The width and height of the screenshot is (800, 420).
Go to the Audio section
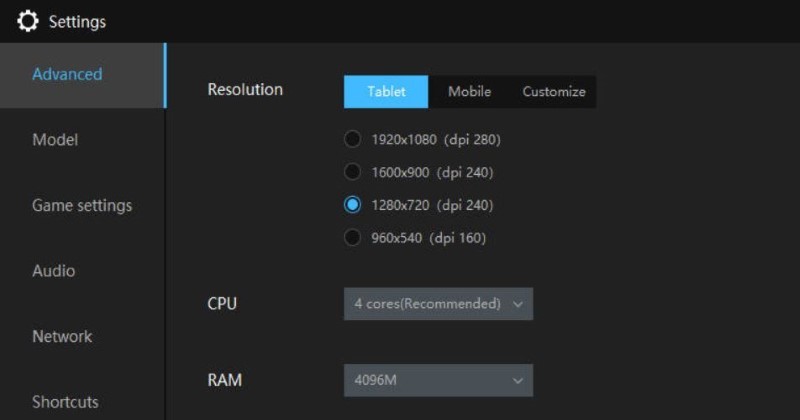(53, 271)
